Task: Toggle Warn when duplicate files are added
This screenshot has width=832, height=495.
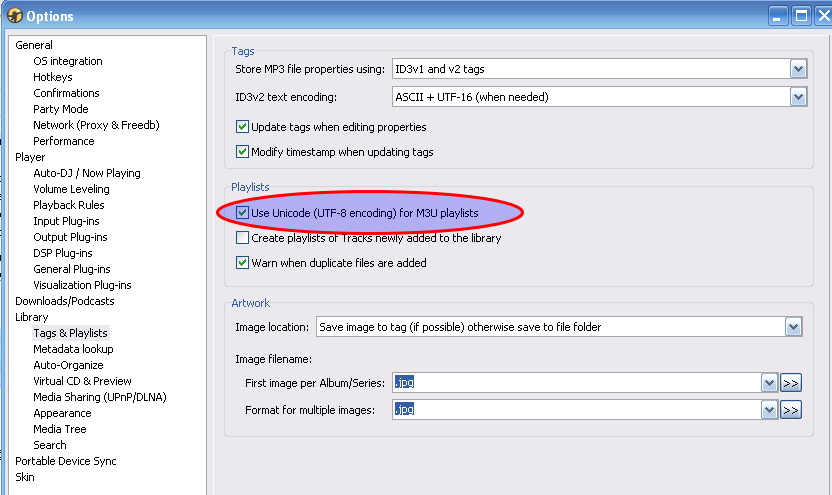Action: [x=242, y=263]
